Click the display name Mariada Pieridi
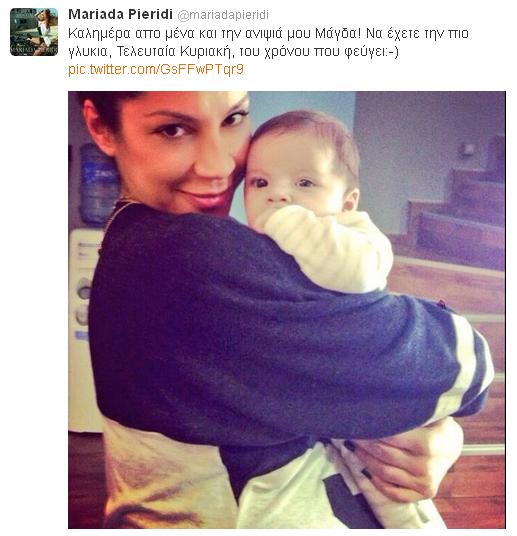The image size is (517, 536). tap(120, 14)
